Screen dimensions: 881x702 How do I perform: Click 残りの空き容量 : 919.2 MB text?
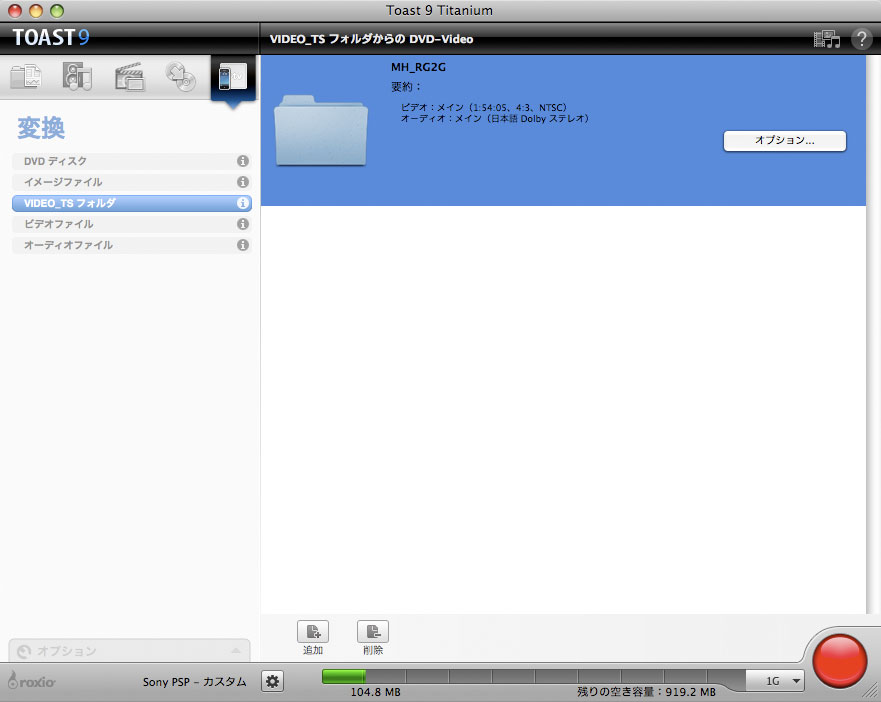click(x=646, y=692)
